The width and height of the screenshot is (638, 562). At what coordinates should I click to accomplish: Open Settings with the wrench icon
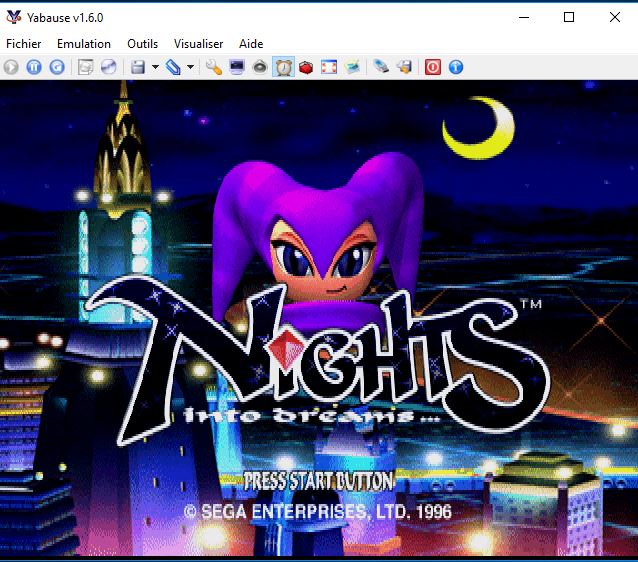tap(214, 67)
